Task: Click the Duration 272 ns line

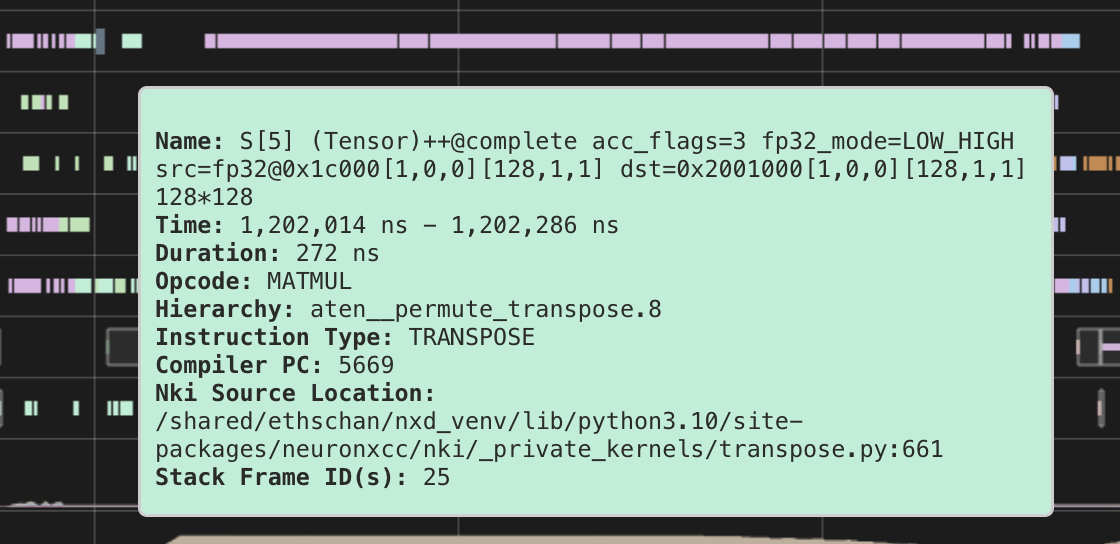Action: click(x=267, y=253)
